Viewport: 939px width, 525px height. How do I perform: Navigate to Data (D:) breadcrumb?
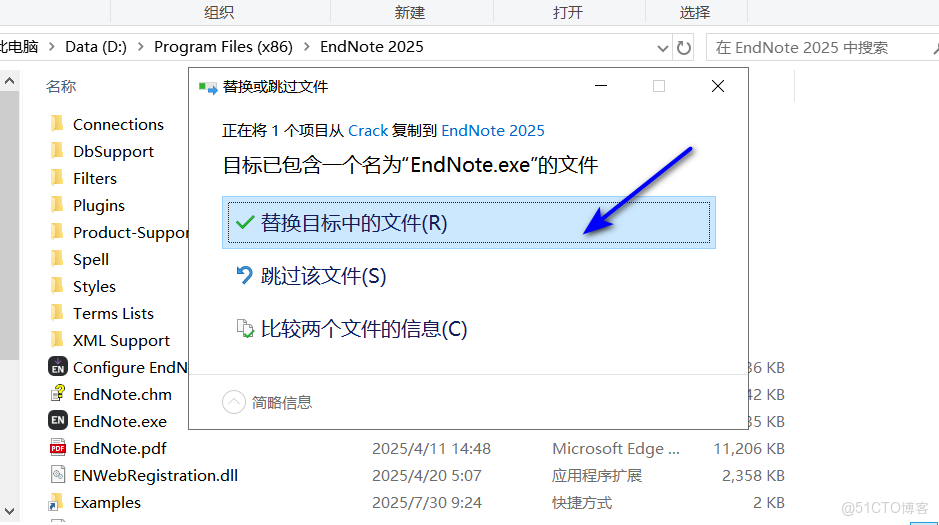tap(96, 47)
